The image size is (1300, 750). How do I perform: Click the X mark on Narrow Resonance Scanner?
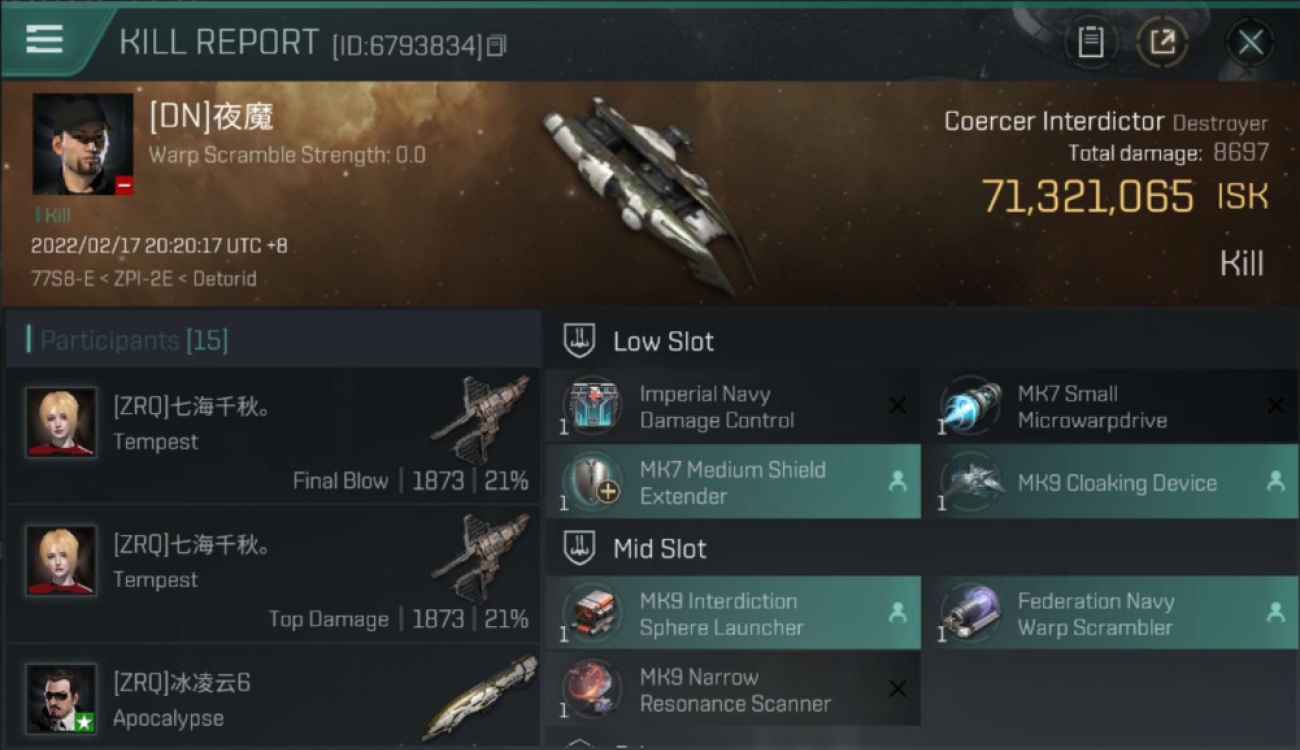point(897,689)
